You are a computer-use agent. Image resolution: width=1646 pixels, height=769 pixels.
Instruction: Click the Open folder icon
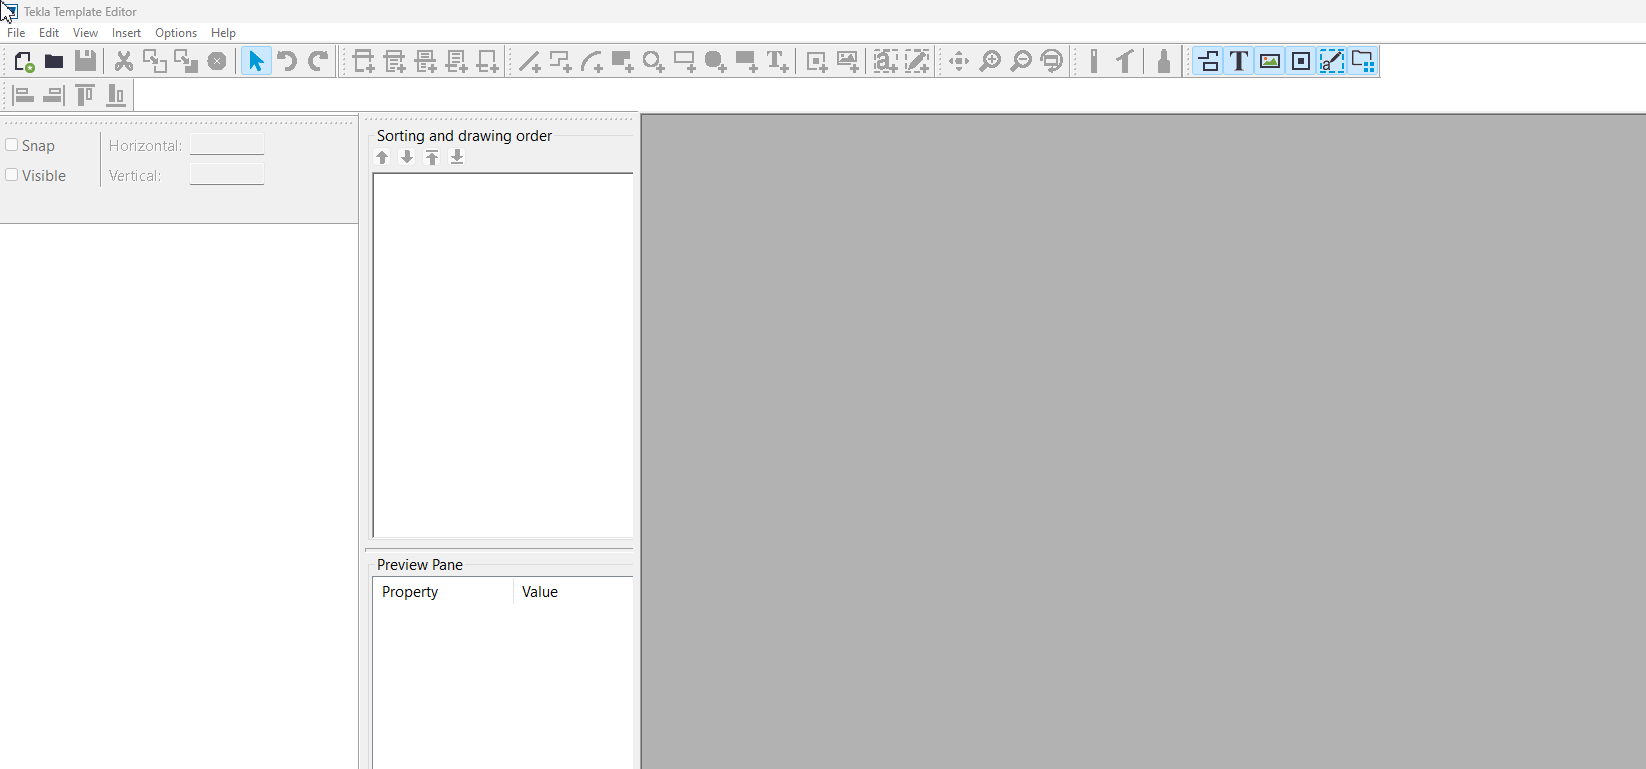click(x=54, y=62)
